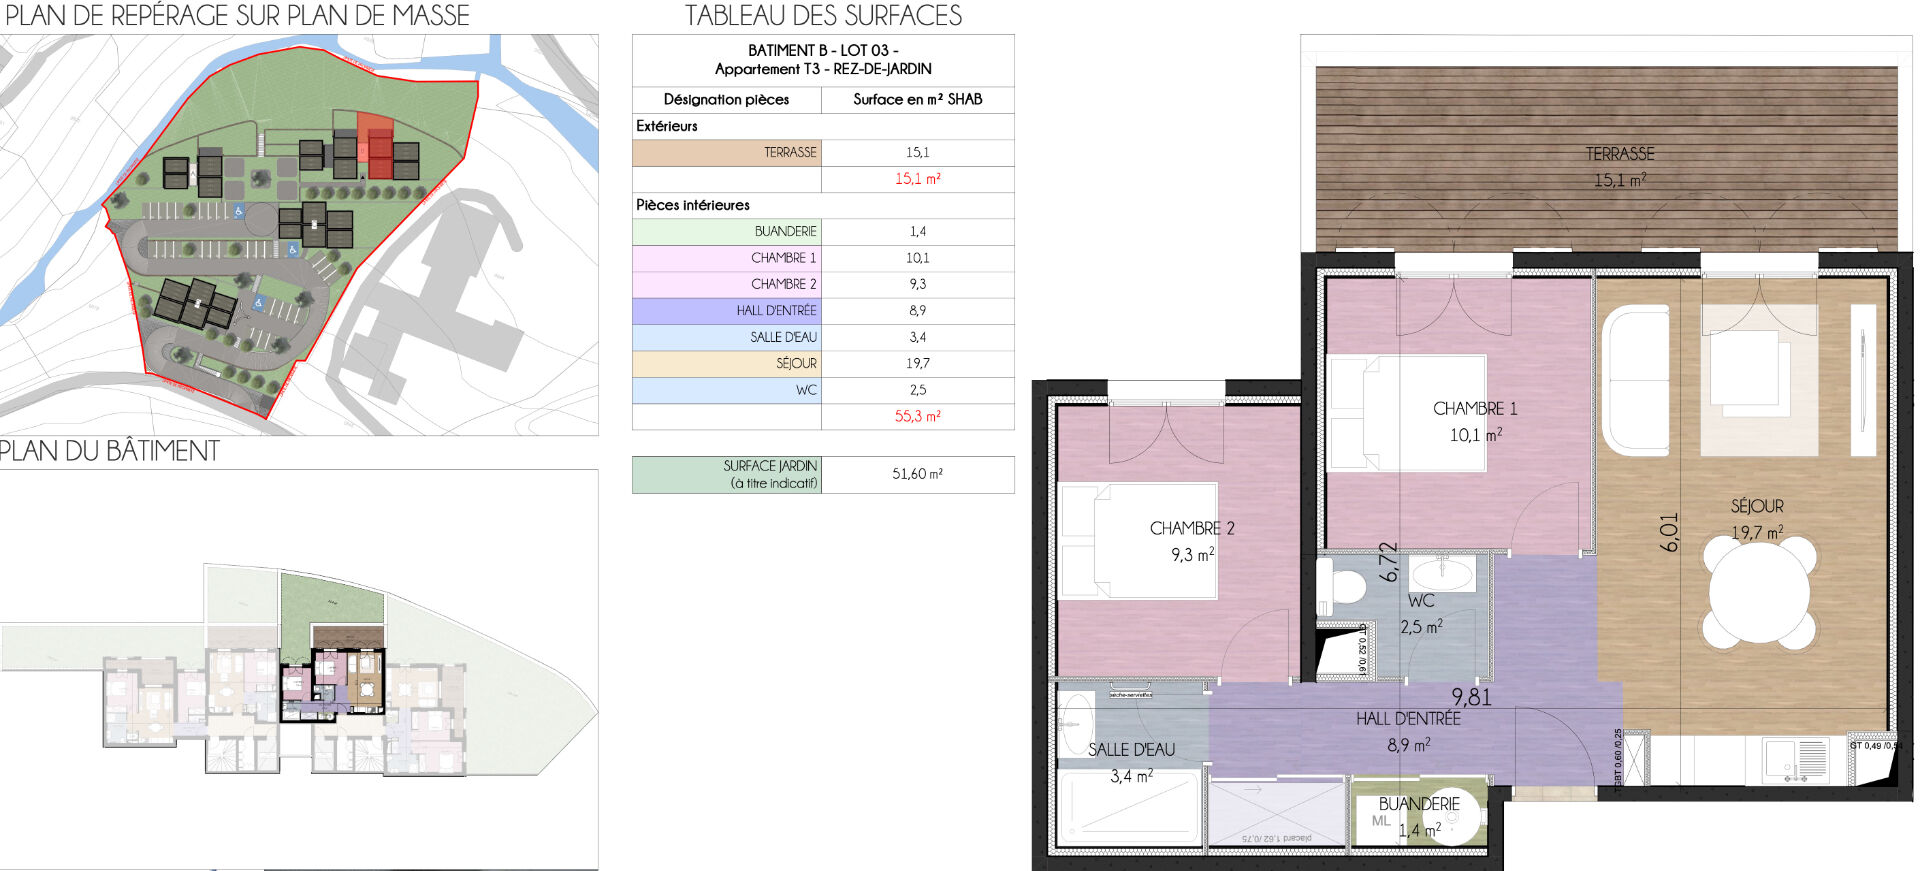
Task: Click the TABLEAU DES SURFACES heading
Action: 823,16
